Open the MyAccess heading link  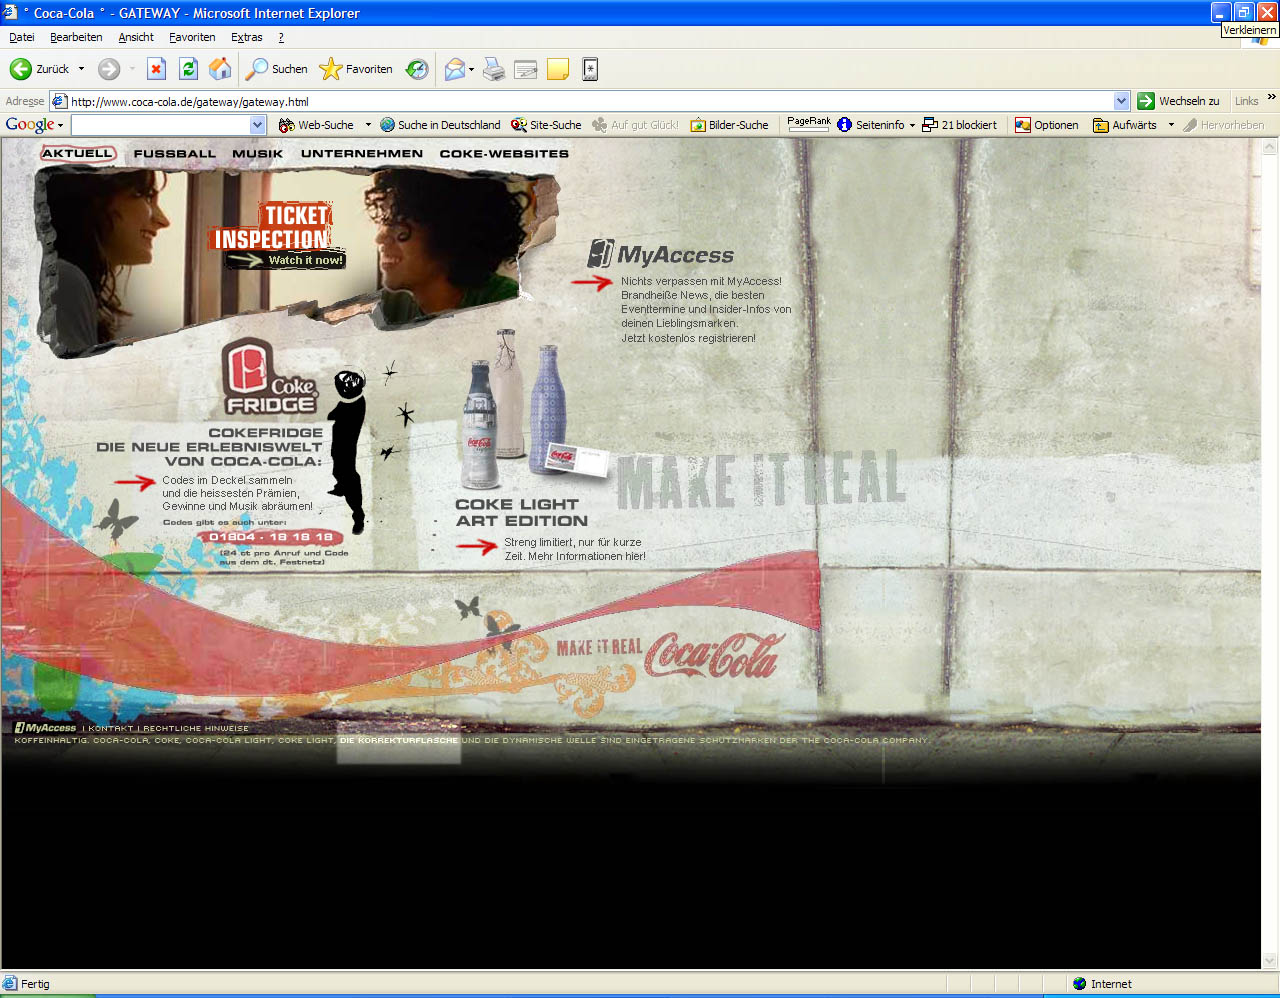[661, 255]
